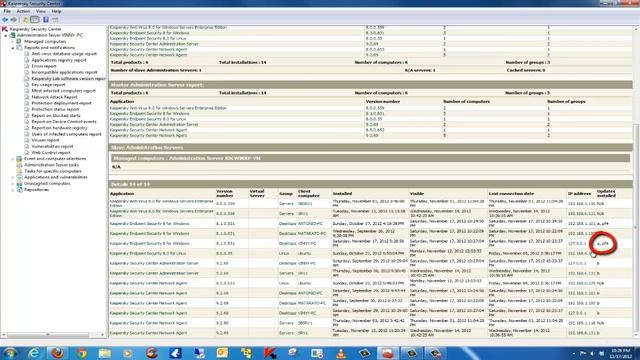Click the Help icon in the toolbar
The width and height of the screenshot is (640, 360).
point(46,20)
